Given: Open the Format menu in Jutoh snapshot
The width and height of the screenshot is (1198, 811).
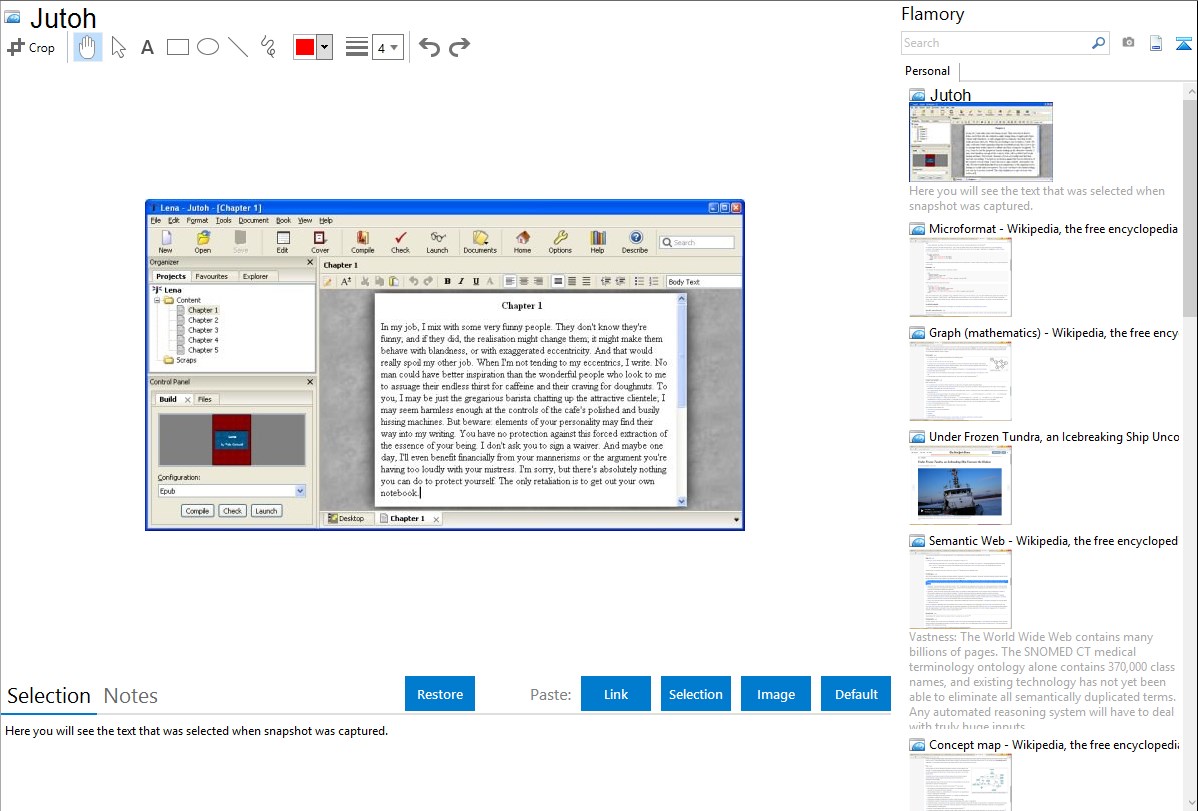Looking at the screenshot, I should point(197,220).
